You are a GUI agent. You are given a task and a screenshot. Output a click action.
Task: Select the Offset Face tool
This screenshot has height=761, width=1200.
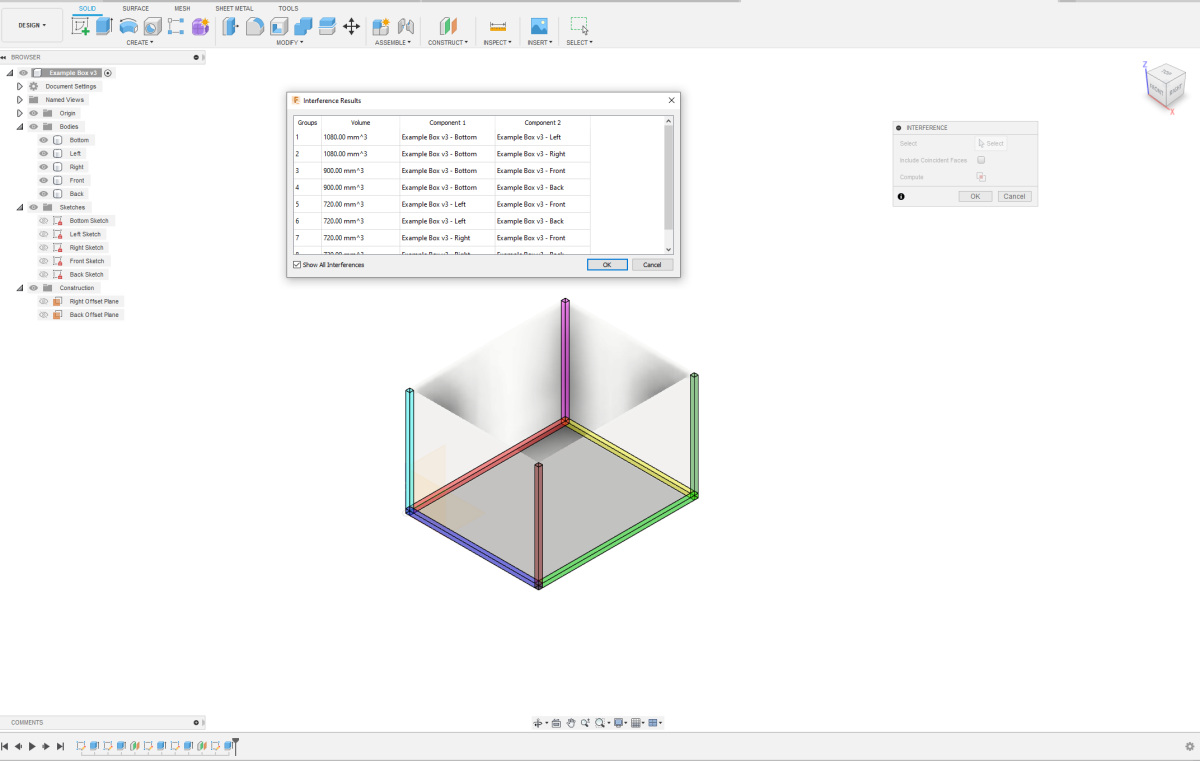pyautogui.click(x=327, y=27)
